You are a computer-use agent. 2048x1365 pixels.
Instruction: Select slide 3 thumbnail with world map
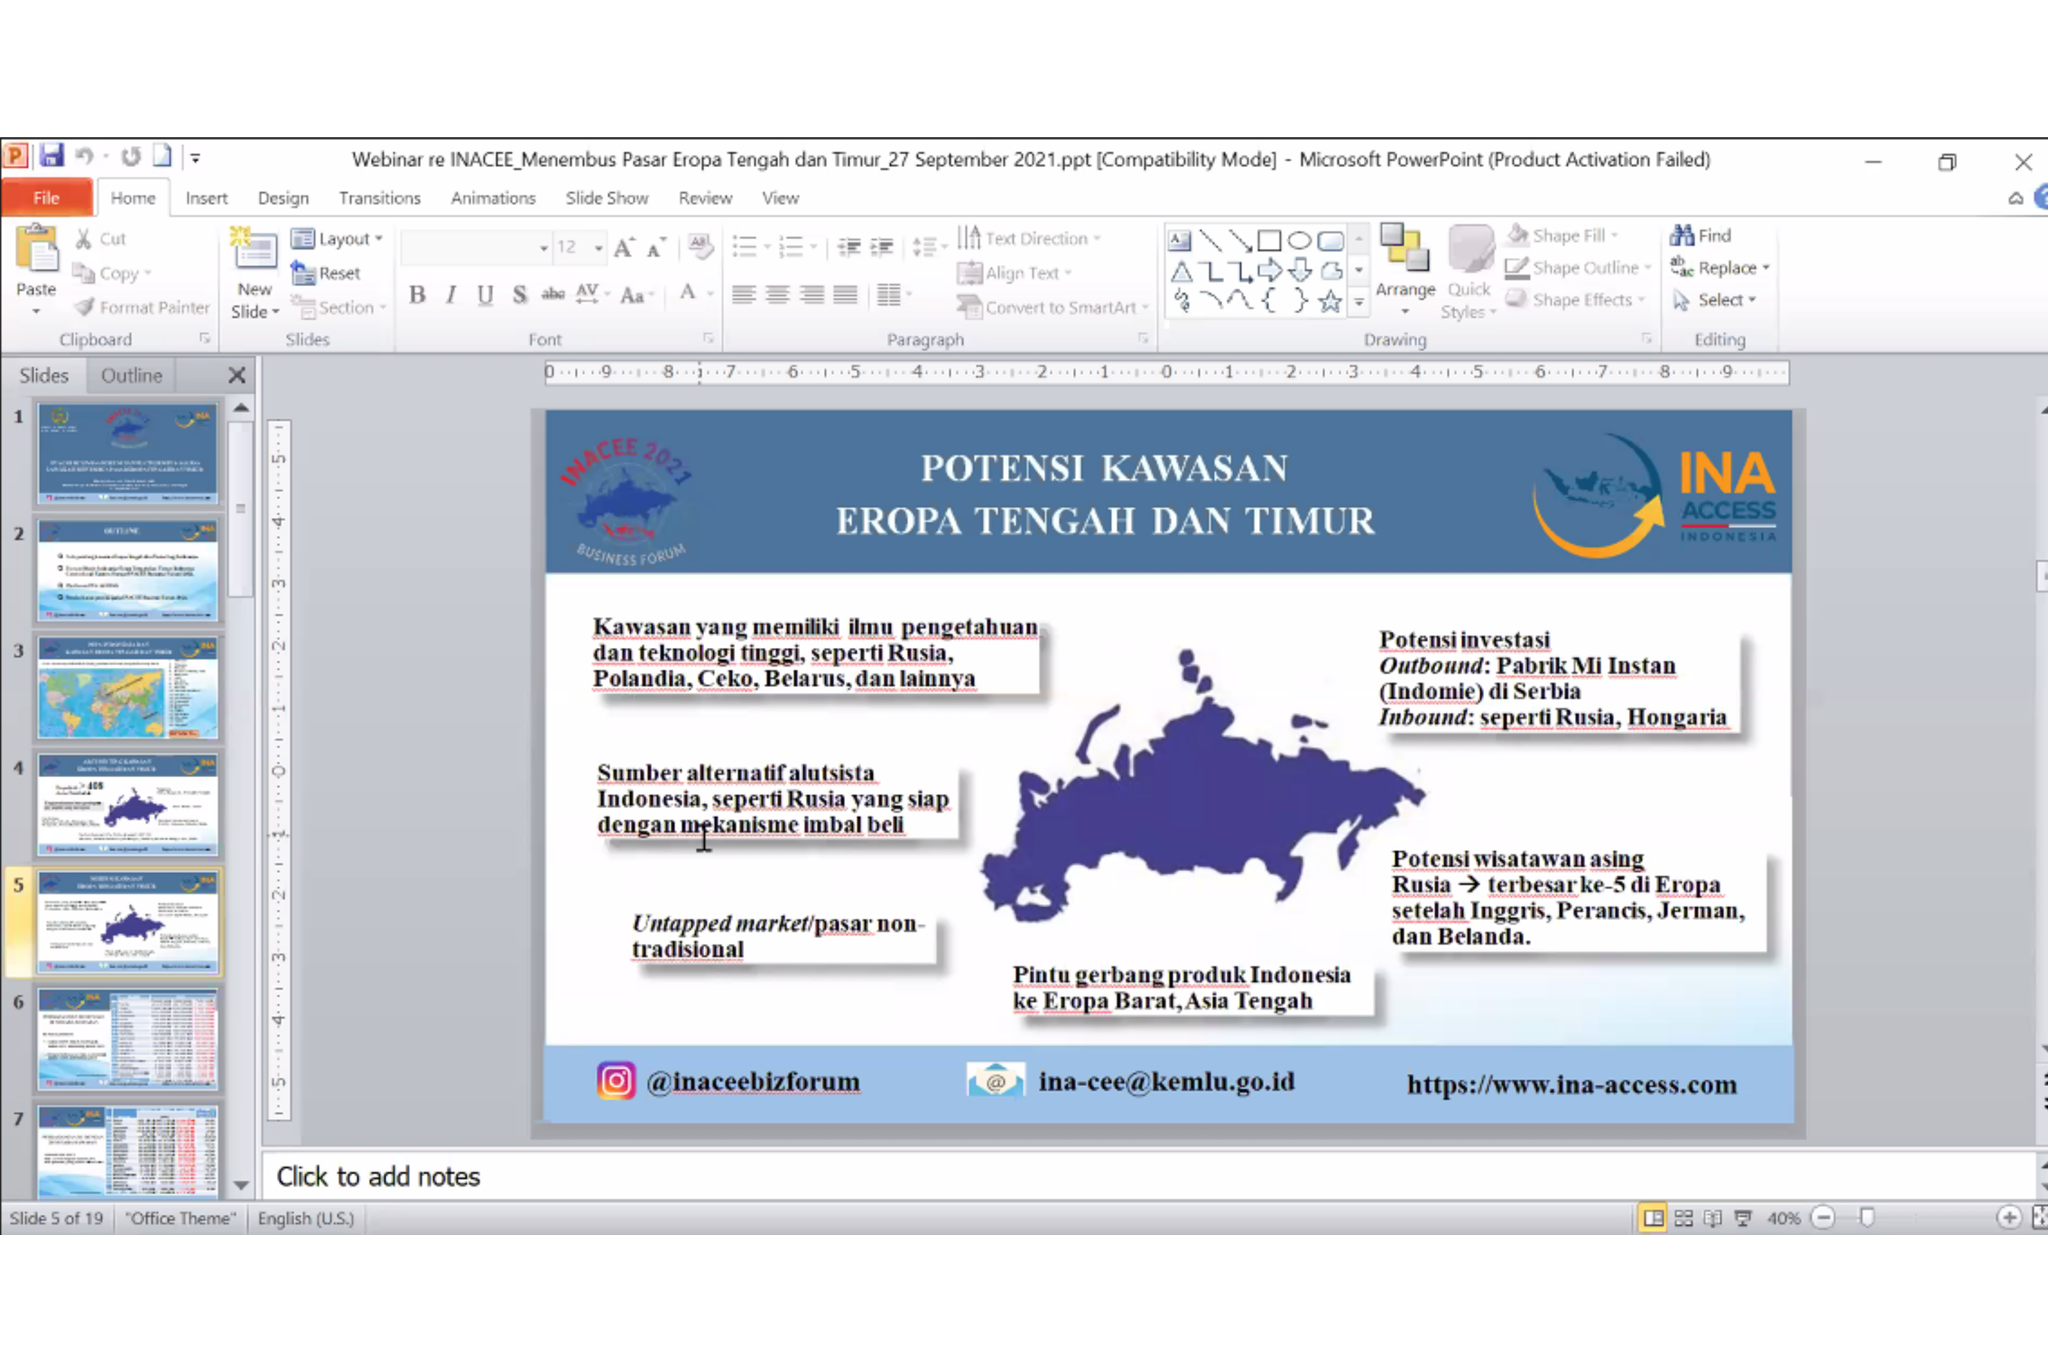(x=127, y=689)
